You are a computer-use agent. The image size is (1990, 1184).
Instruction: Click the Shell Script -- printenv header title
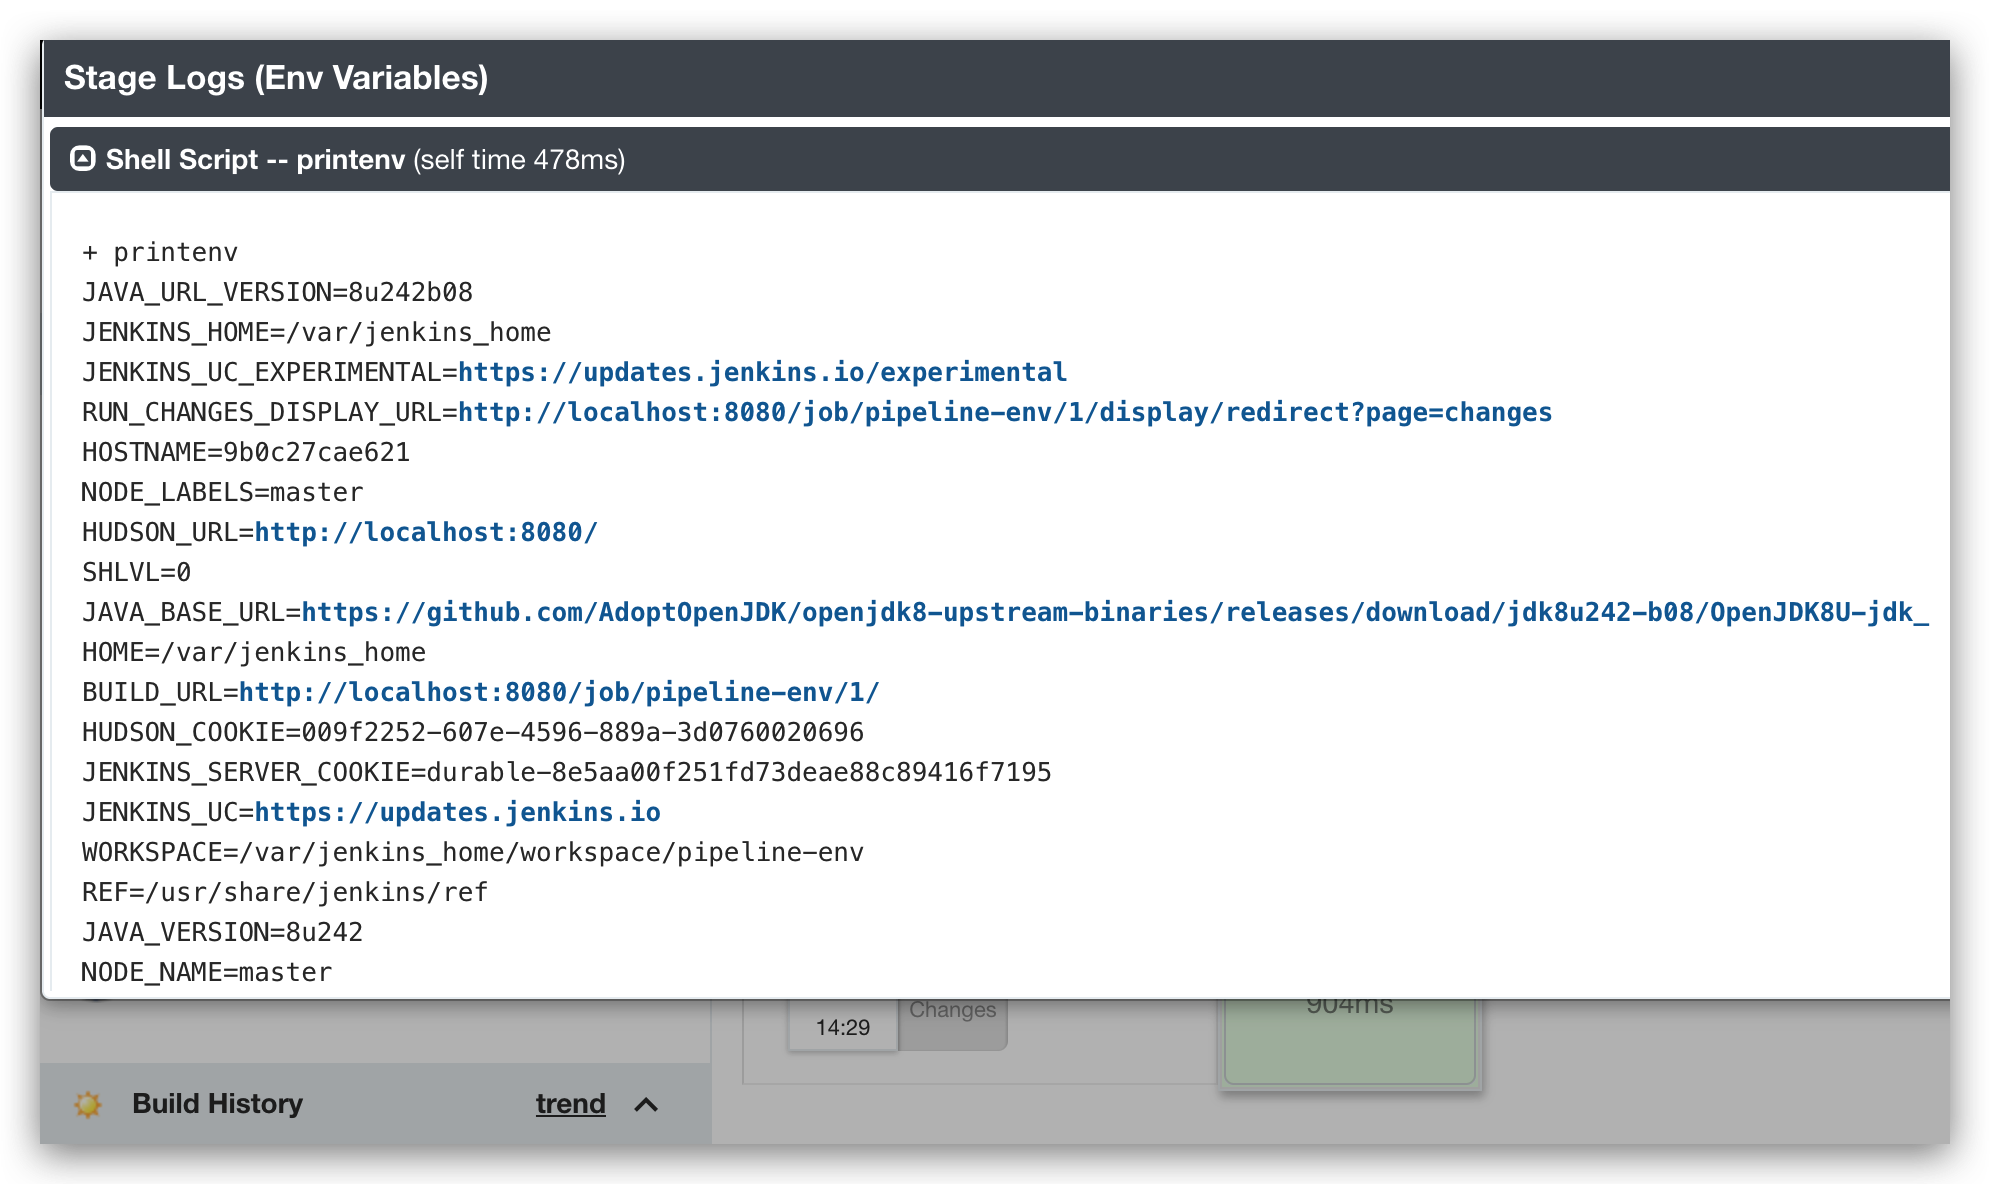(255, 160)
